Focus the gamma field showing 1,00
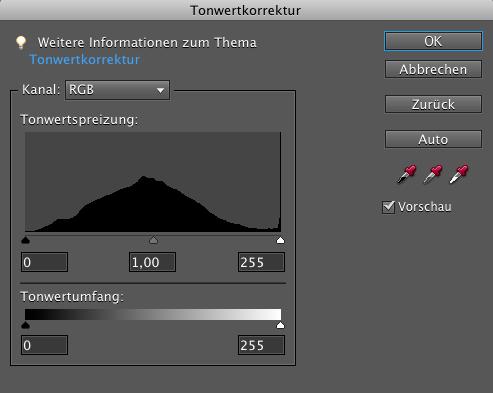 152,262
